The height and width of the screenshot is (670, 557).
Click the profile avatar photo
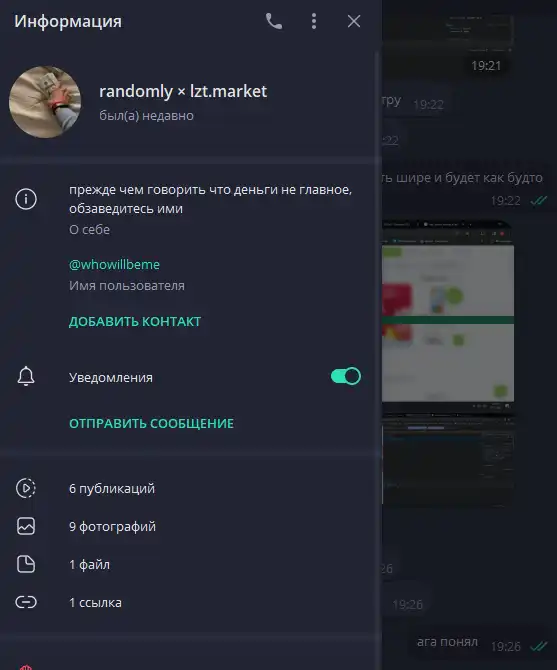pos(45,102)
